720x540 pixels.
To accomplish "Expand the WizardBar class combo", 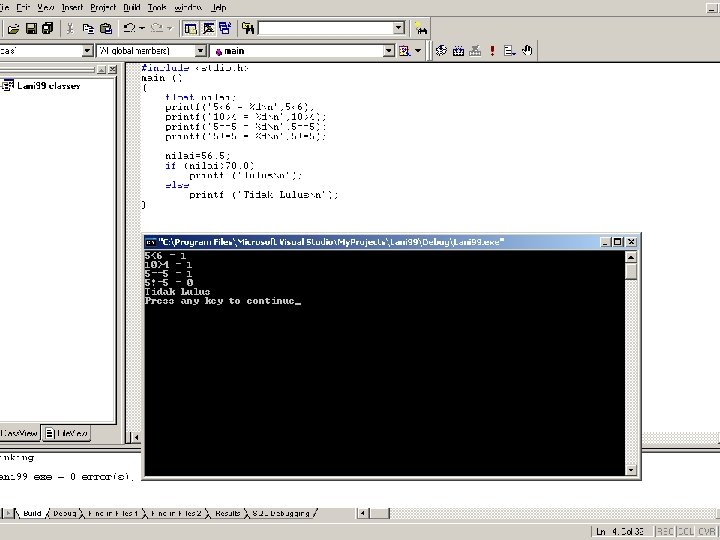I will point(88,51).
